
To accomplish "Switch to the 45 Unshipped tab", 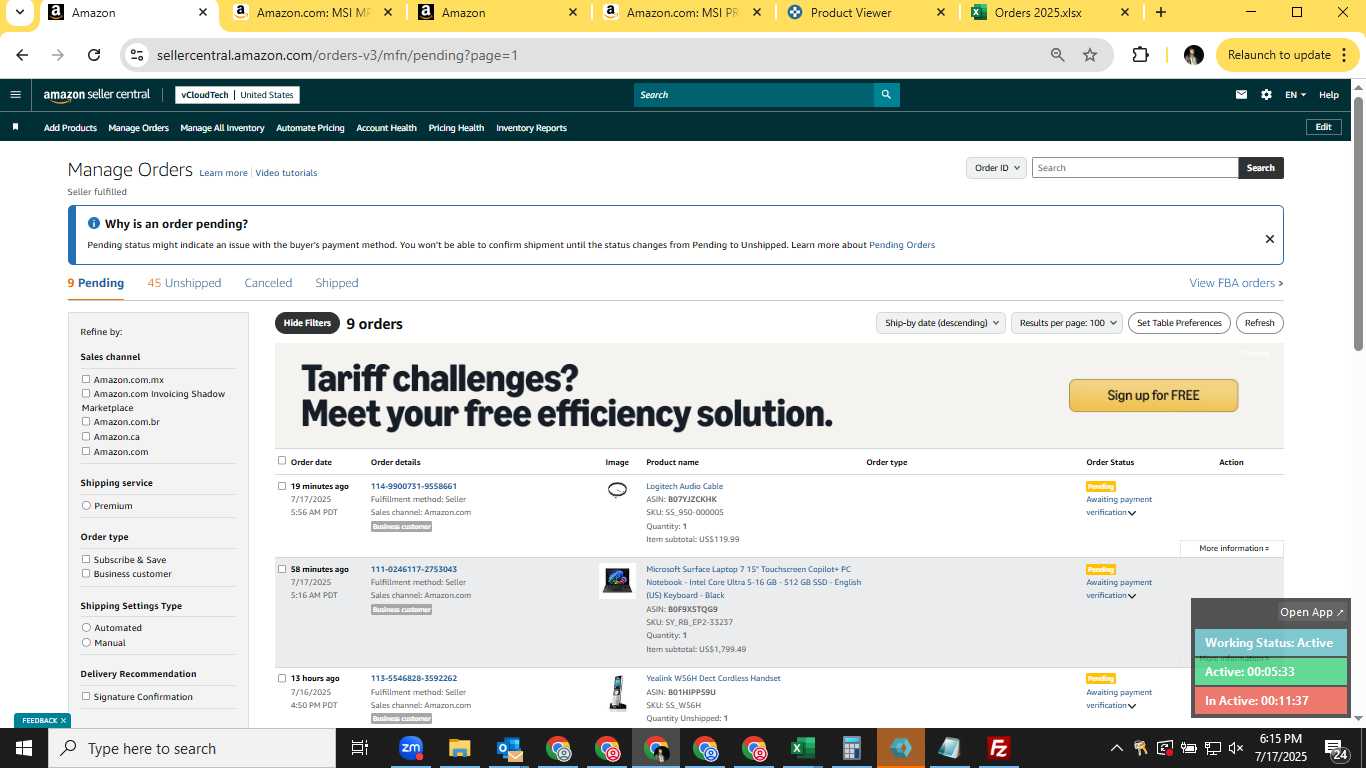I will pos(184,283).
